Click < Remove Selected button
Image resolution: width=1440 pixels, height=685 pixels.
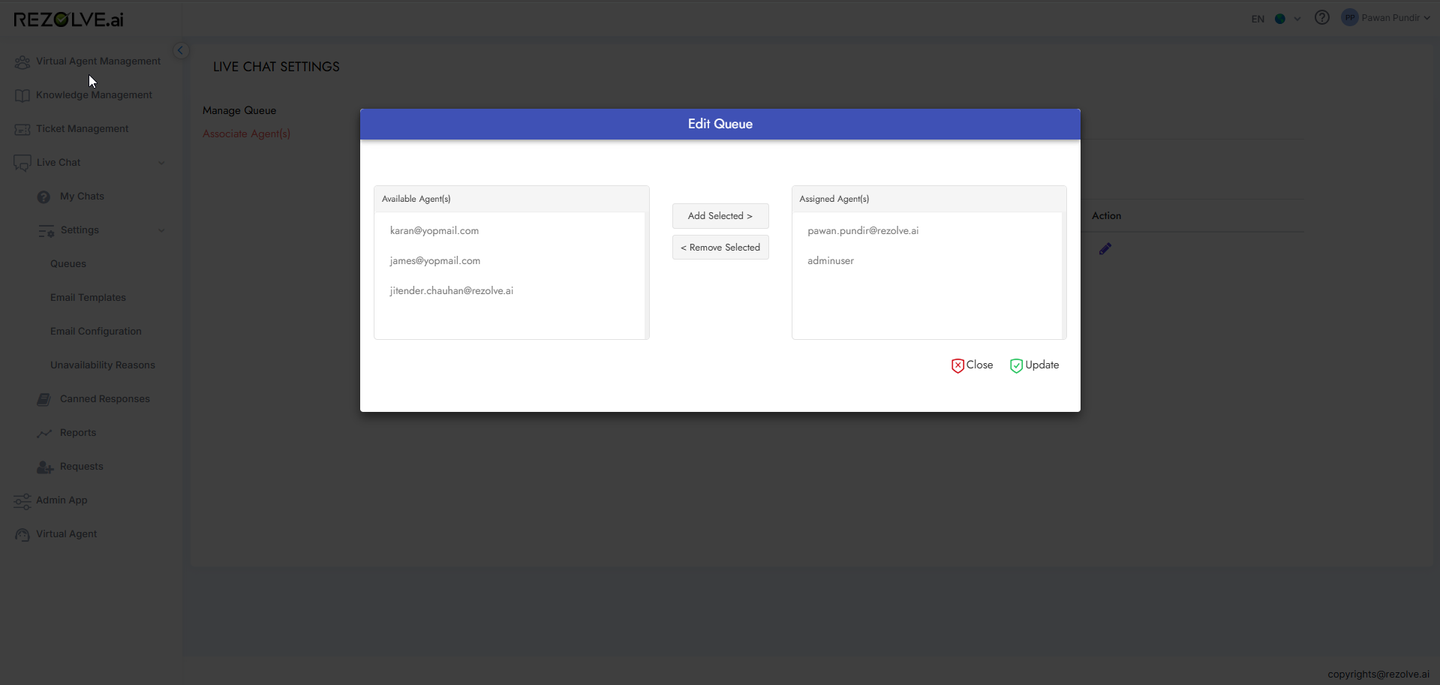pos(720,247)
